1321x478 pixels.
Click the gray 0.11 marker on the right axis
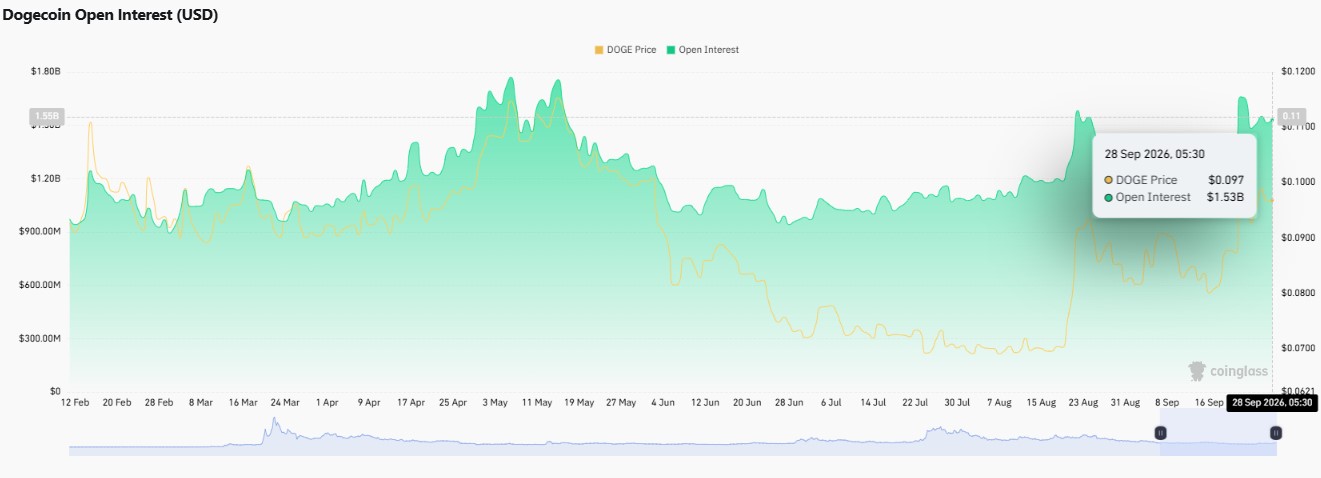click(x=1293, y=116)
